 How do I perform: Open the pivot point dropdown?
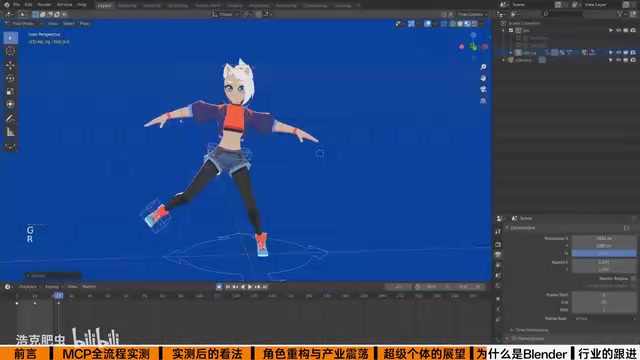point(247,14)
